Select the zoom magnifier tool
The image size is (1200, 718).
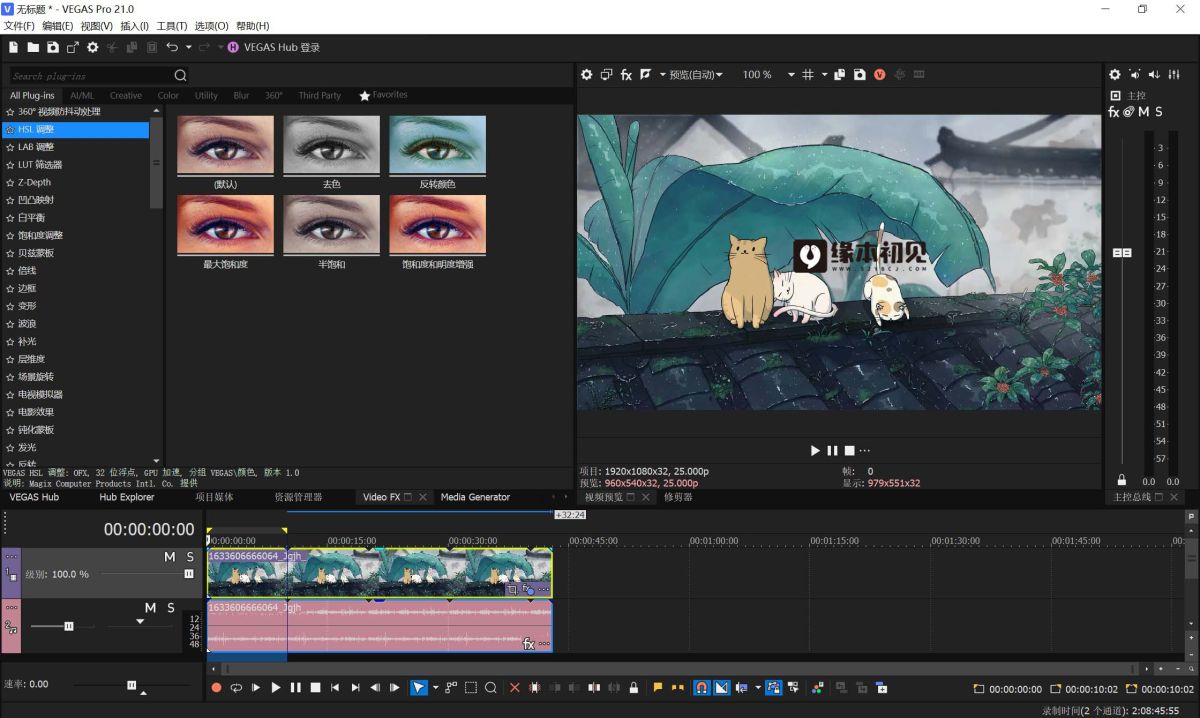point(491,688)
